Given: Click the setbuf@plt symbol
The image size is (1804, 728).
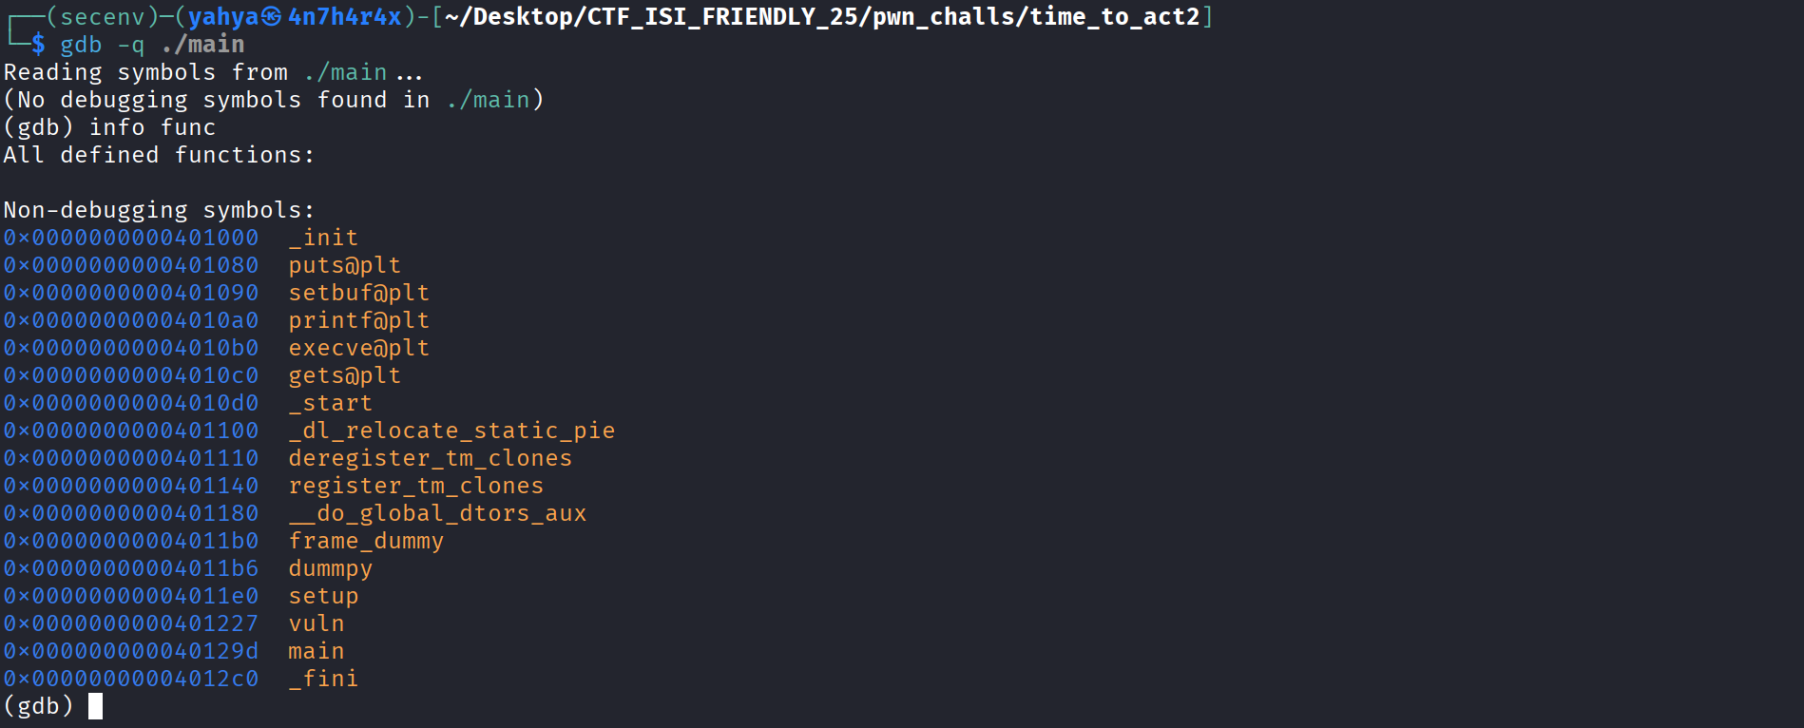Looking at the screenshot, I should [x=359, y=293].
